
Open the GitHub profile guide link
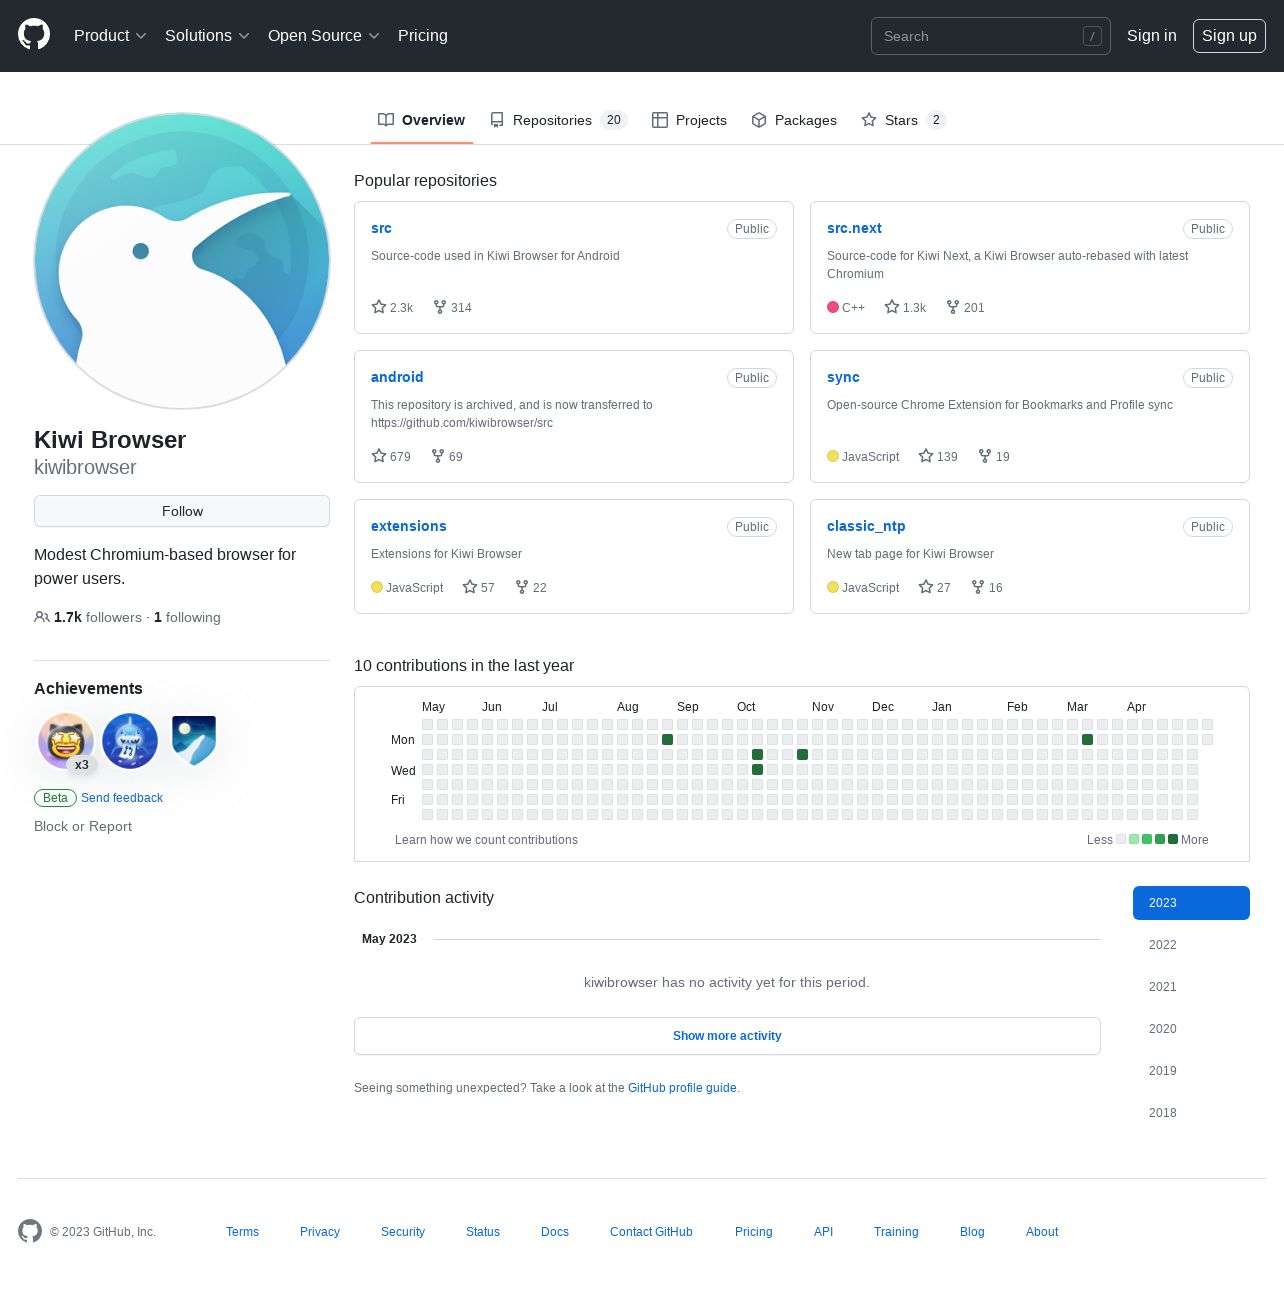[682, 1088]
